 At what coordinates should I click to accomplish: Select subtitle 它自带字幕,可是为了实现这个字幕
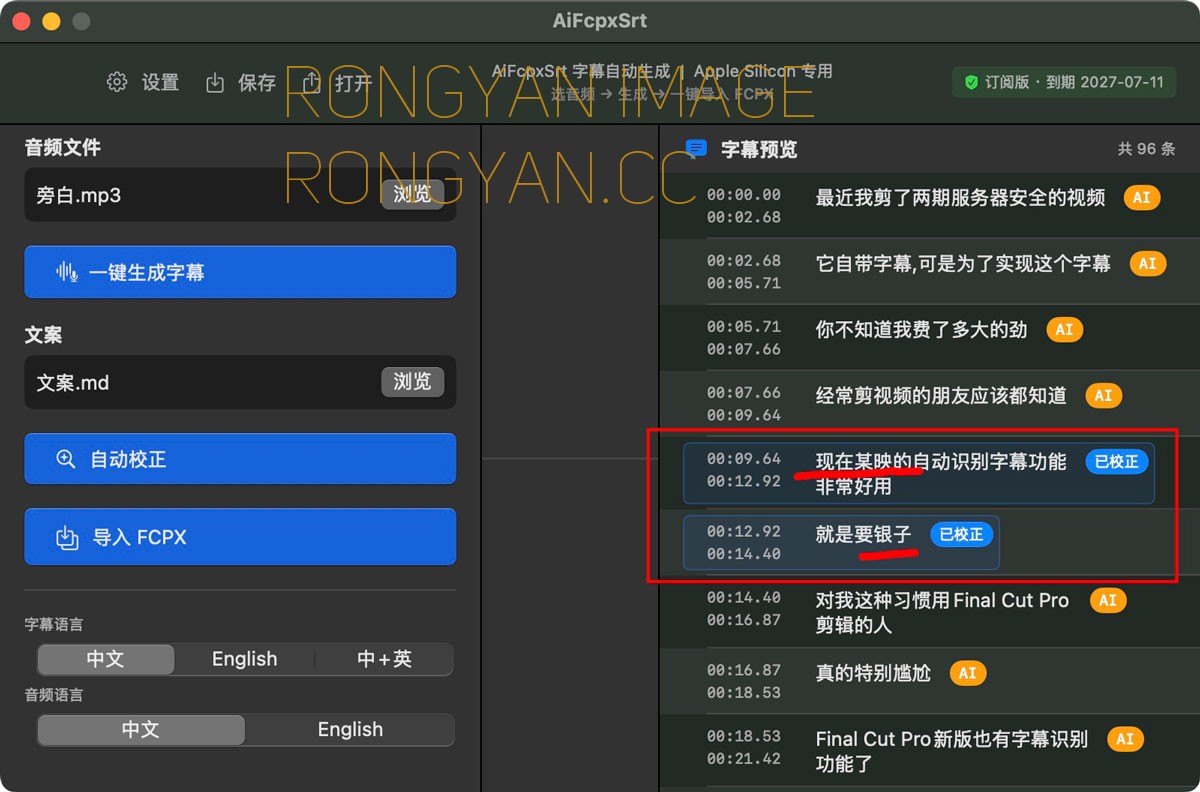(963, 264)
